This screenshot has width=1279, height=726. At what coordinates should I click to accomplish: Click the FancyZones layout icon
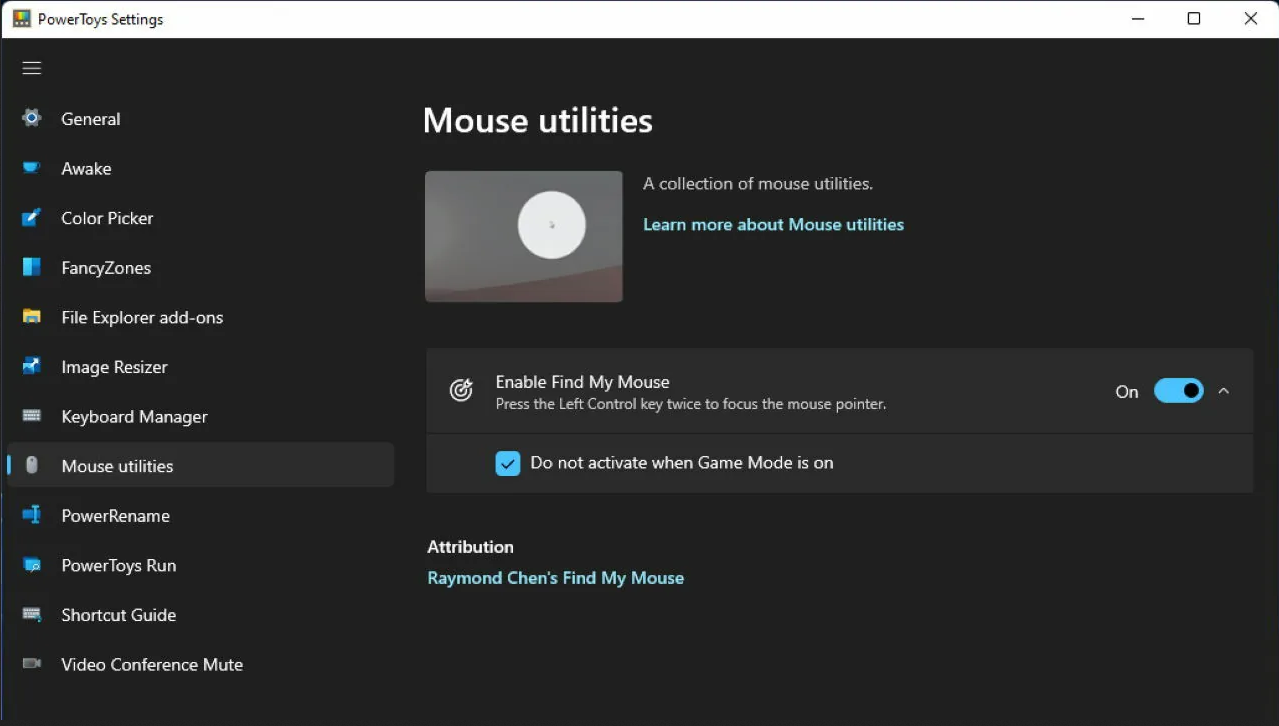[32, 267]
